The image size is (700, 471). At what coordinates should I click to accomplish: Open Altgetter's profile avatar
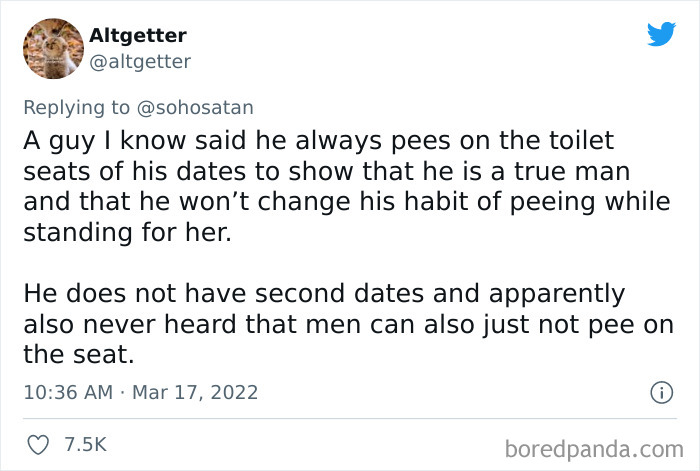pyautogui.click(x=51, y=48)
